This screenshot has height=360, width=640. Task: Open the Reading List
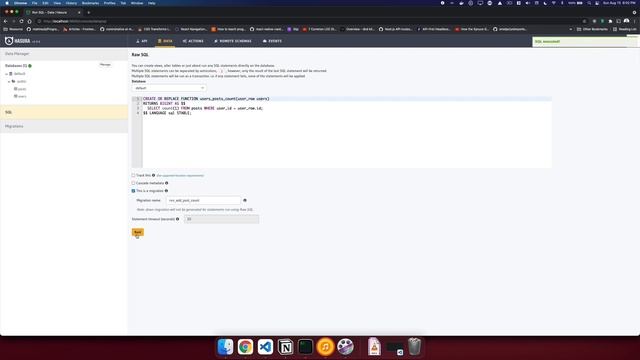pos(624,29)
